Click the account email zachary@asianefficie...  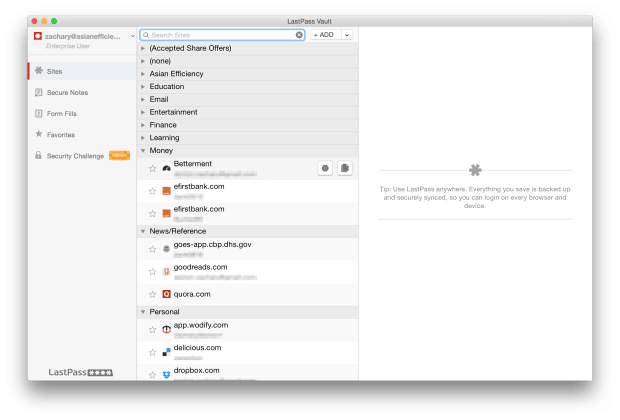[83, 36]
